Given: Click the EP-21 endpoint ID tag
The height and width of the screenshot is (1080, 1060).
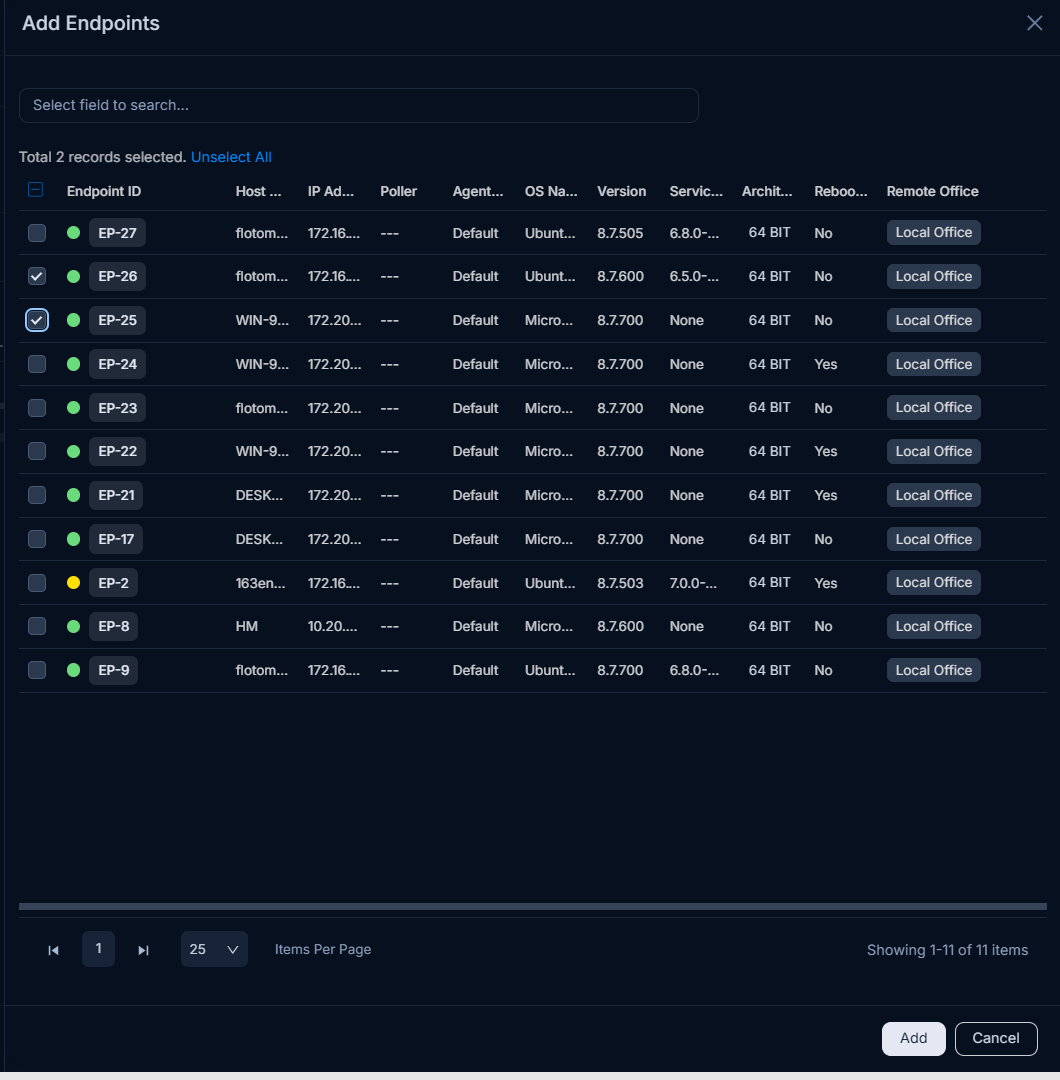Looking at the screenshot, I should (x=116, y=495).
